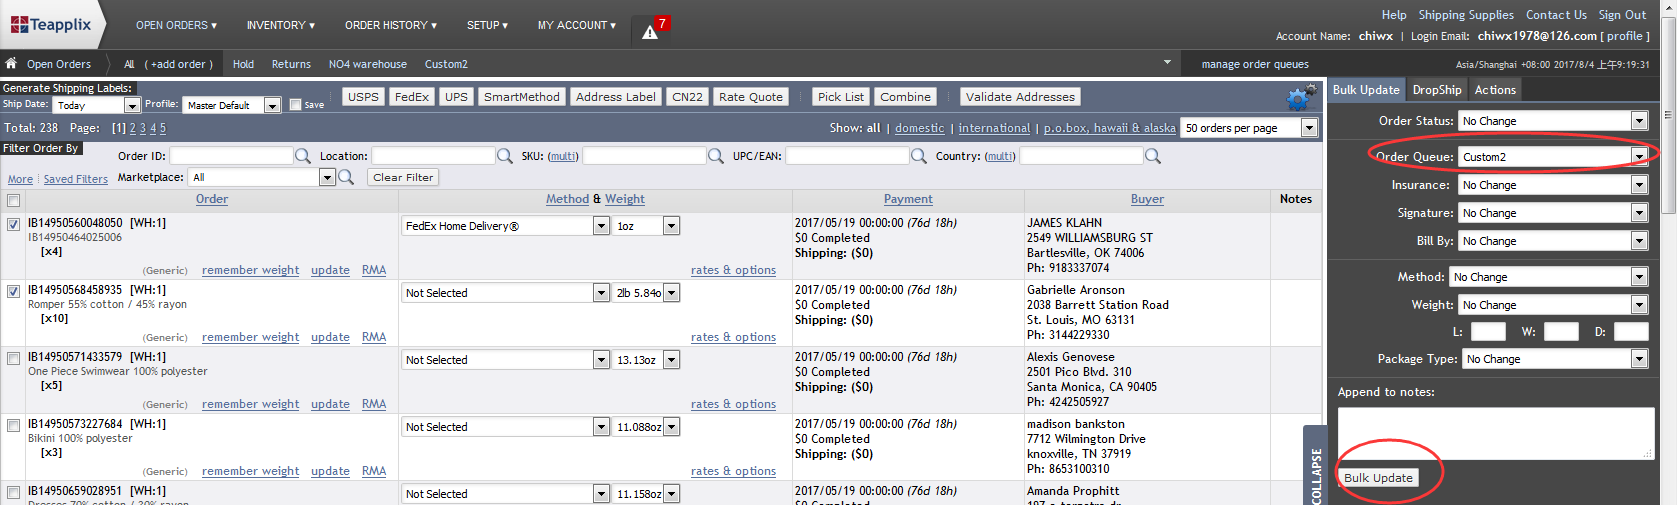Select the Bulk Update tab
This screenshot has height=505, width=1677.
pyautogui.click(x=1366, y=90)
